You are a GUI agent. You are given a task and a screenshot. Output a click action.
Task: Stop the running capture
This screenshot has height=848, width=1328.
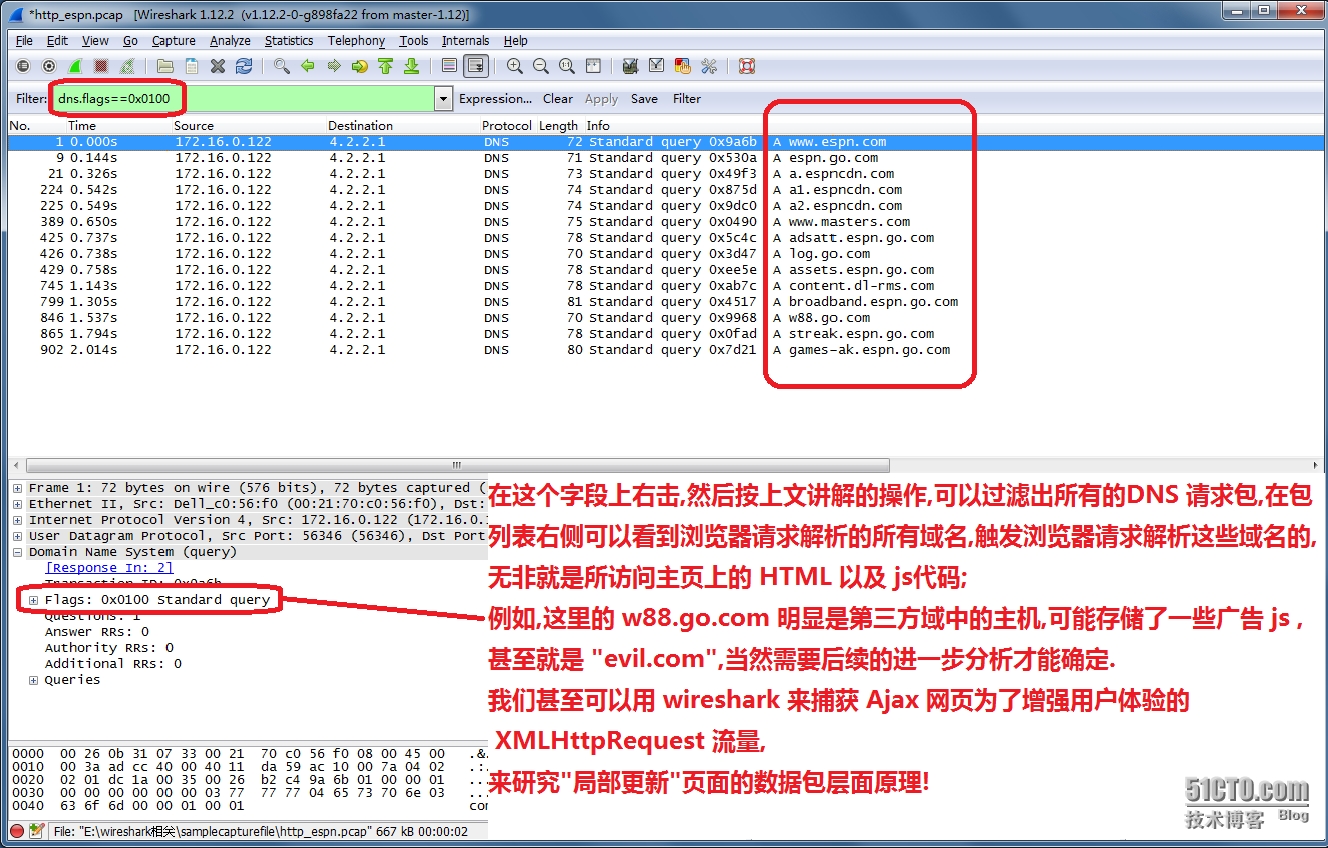click(101, 66)
